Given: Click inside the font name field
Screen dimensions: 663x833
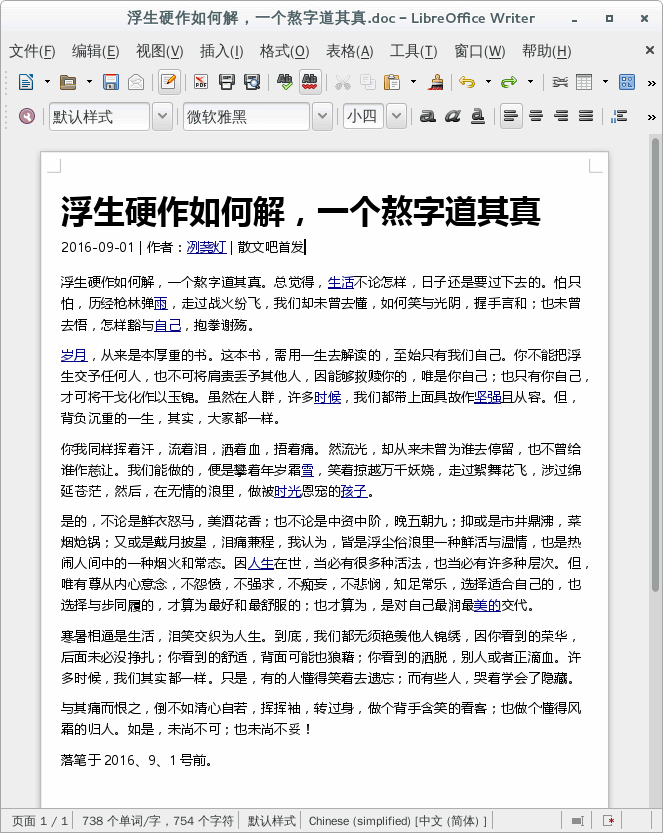Looking at the screenshot, I should click(x=246, y=116).
